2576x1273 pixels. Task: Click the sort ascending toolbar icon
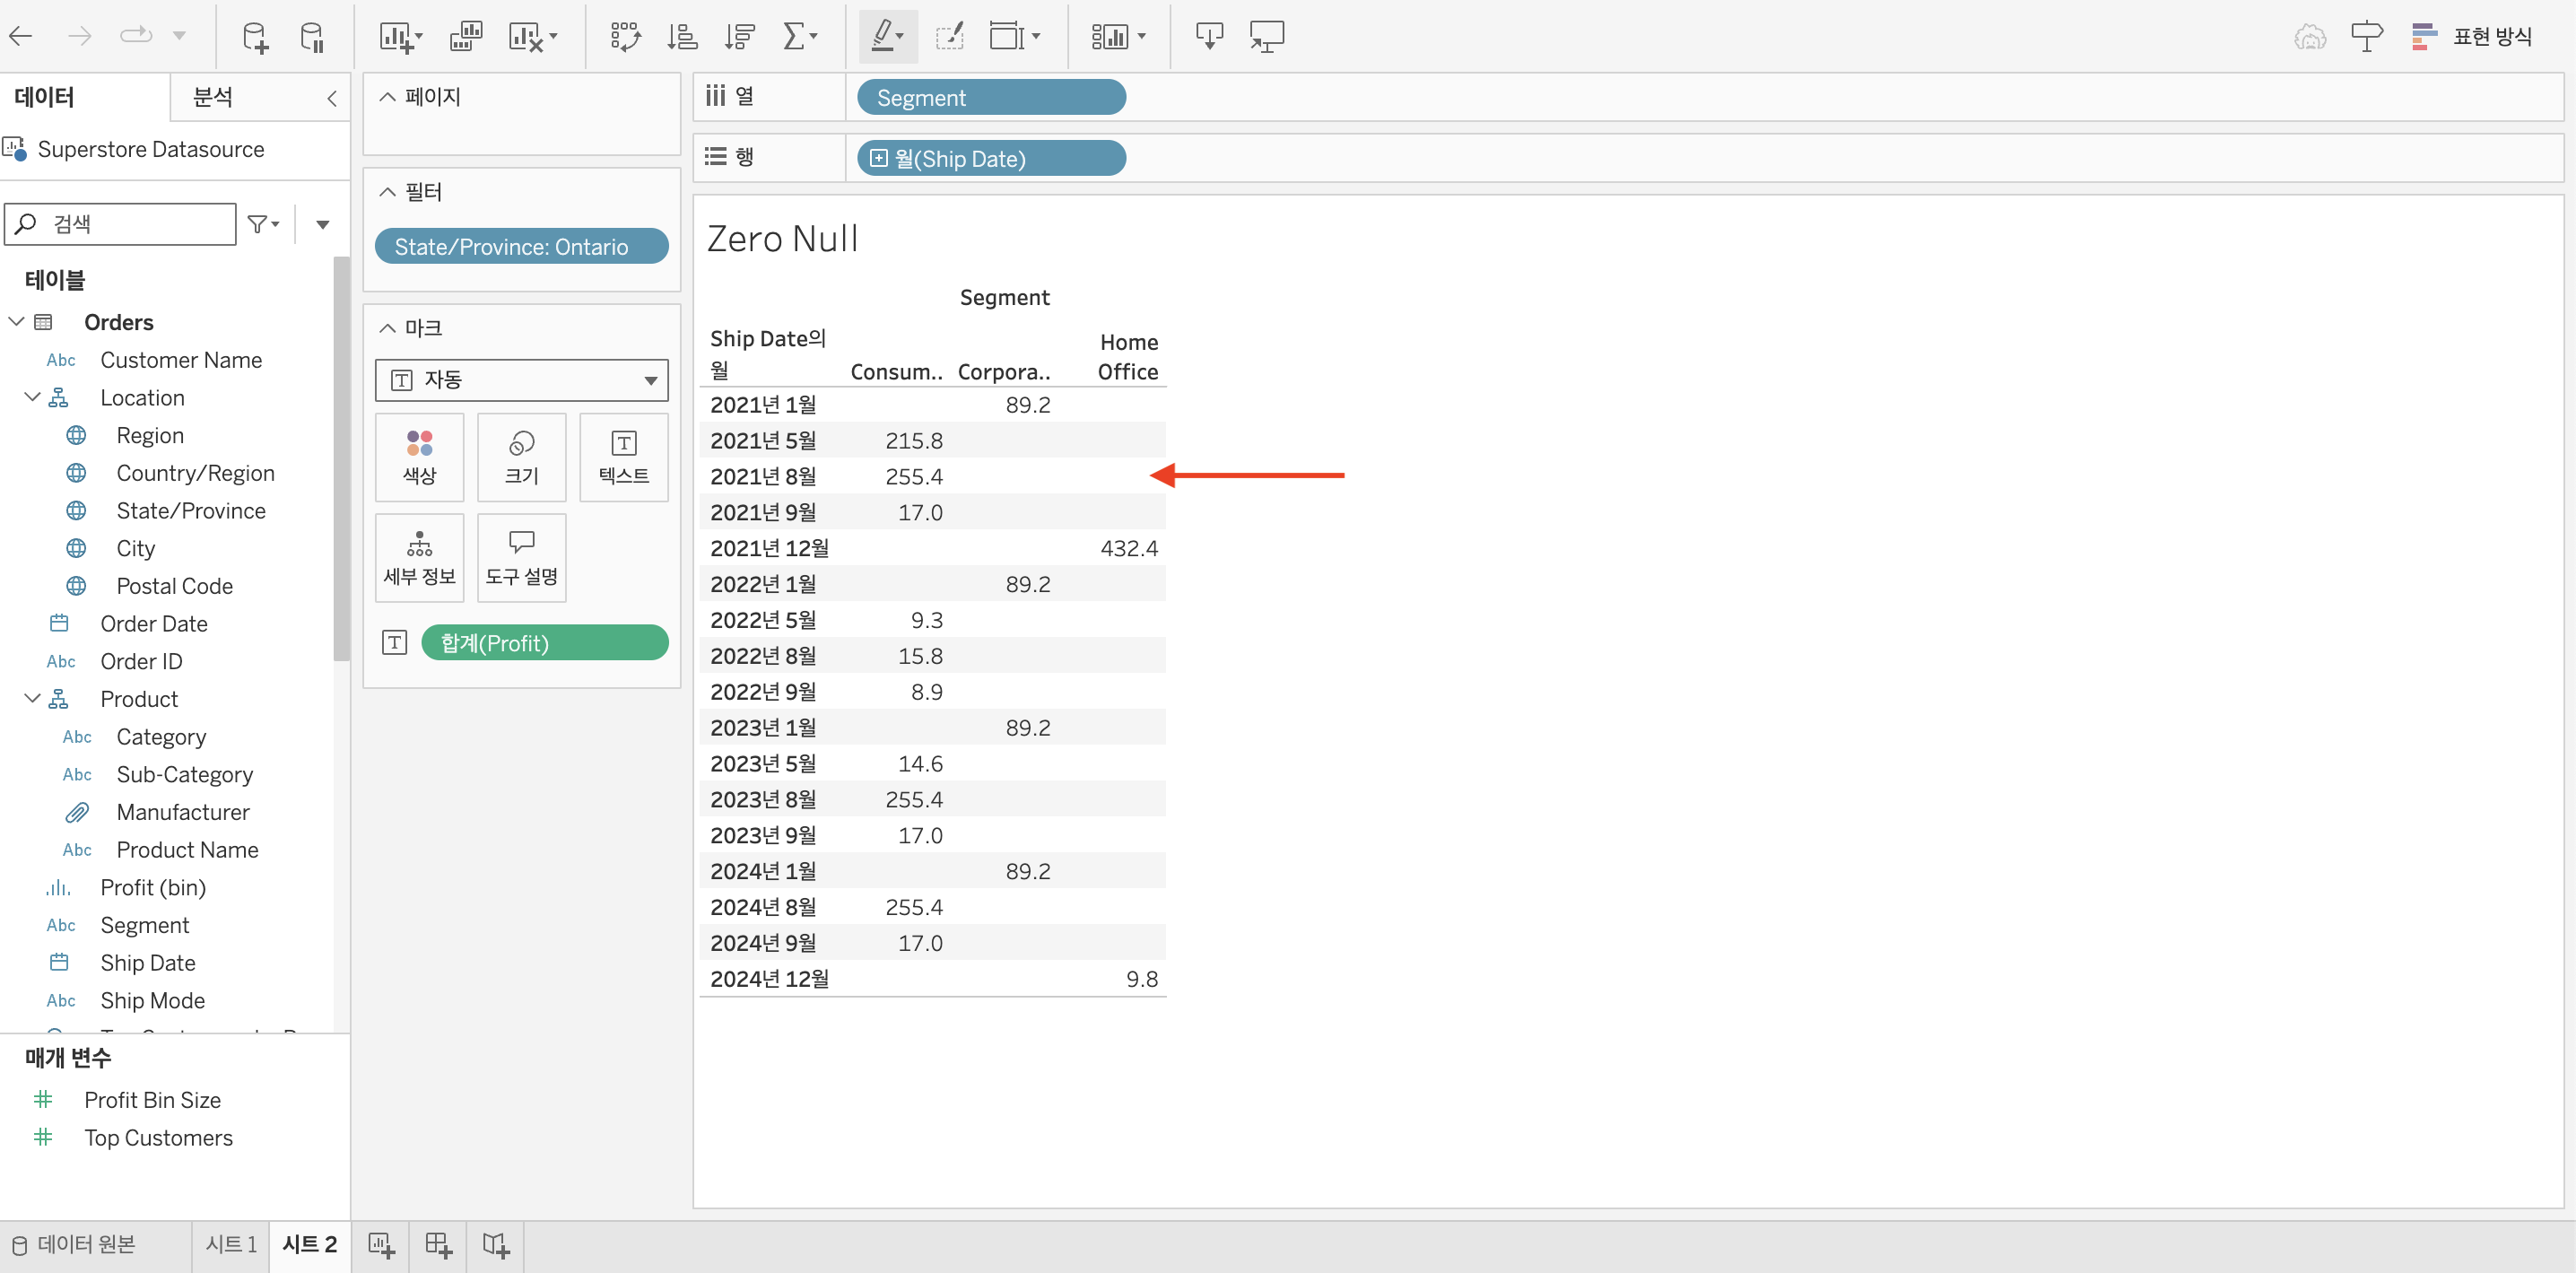pos(682,37)
